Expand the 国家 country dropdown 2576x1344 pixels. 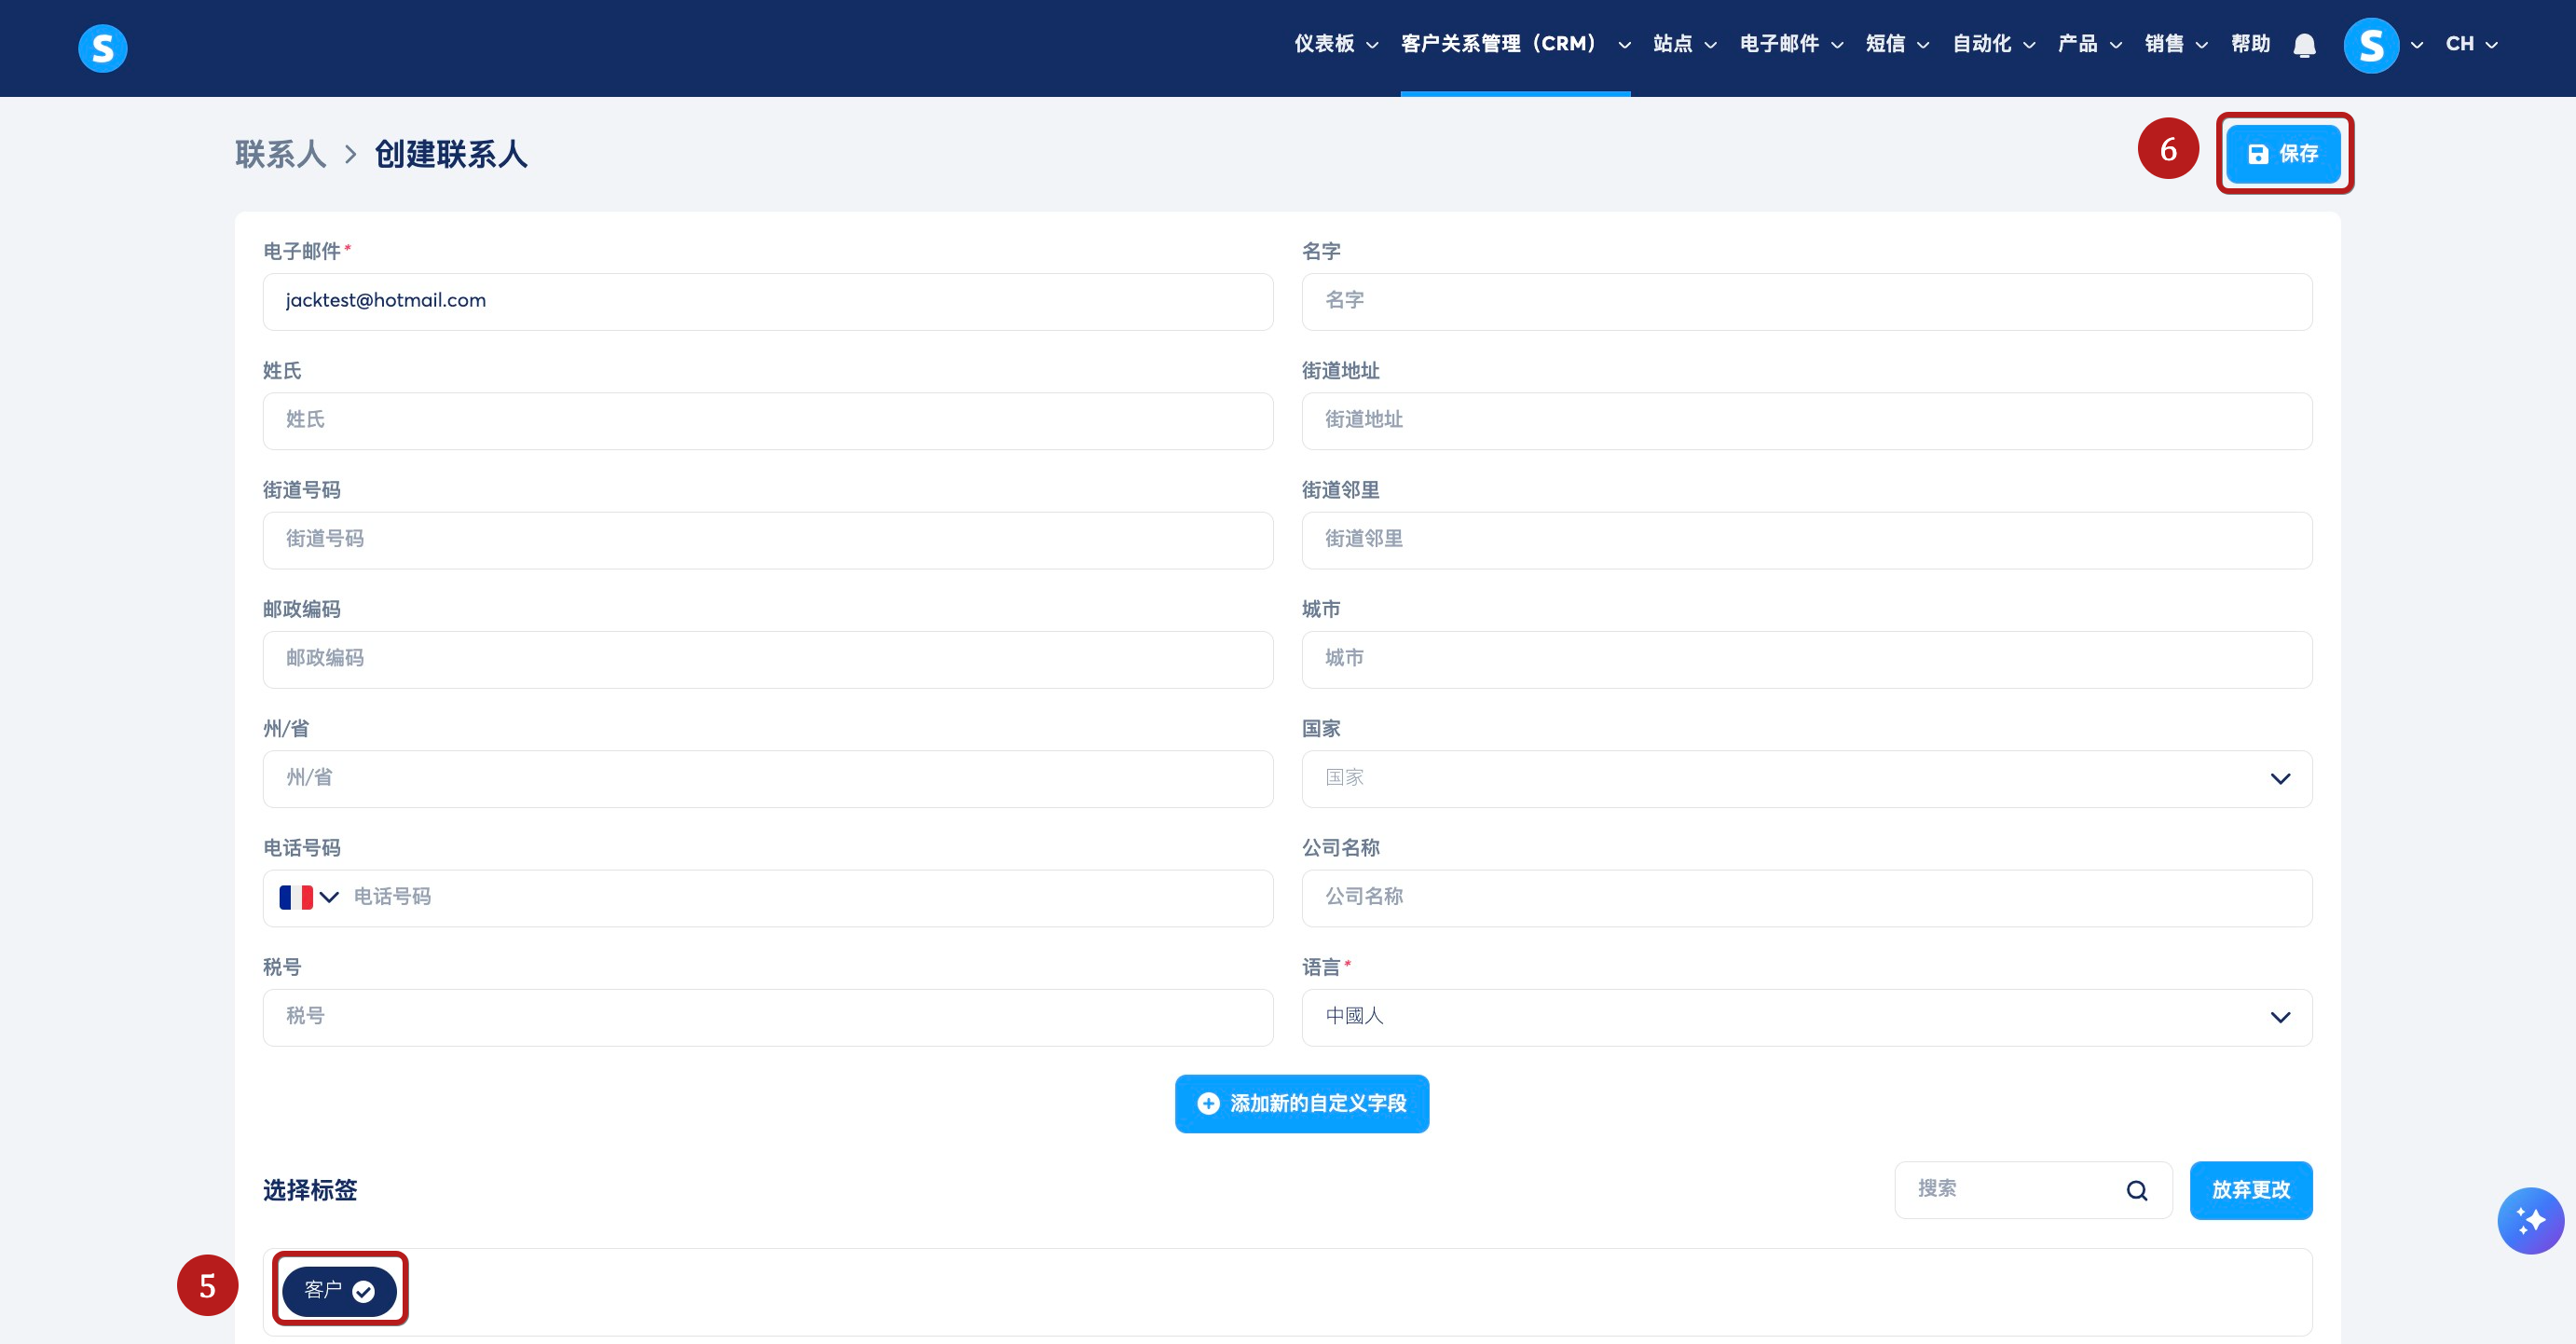pyautogui.click(x=1806, y=778)
